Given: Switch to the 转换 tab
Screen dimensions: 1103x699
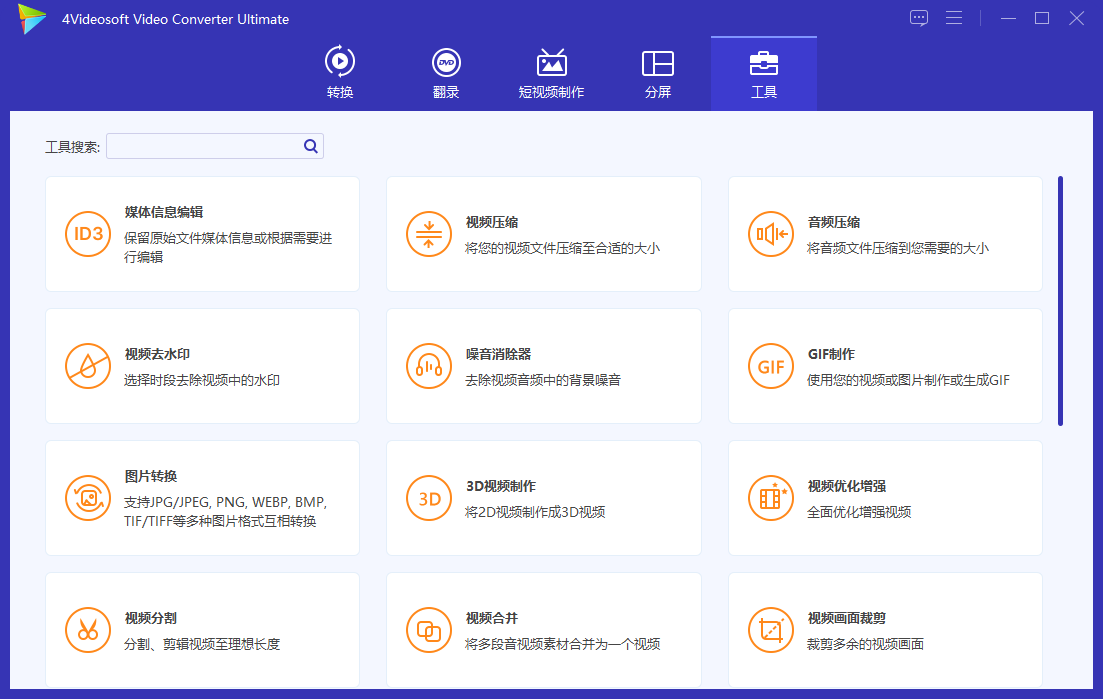Looking at the screenshot, I should point(340,73).
